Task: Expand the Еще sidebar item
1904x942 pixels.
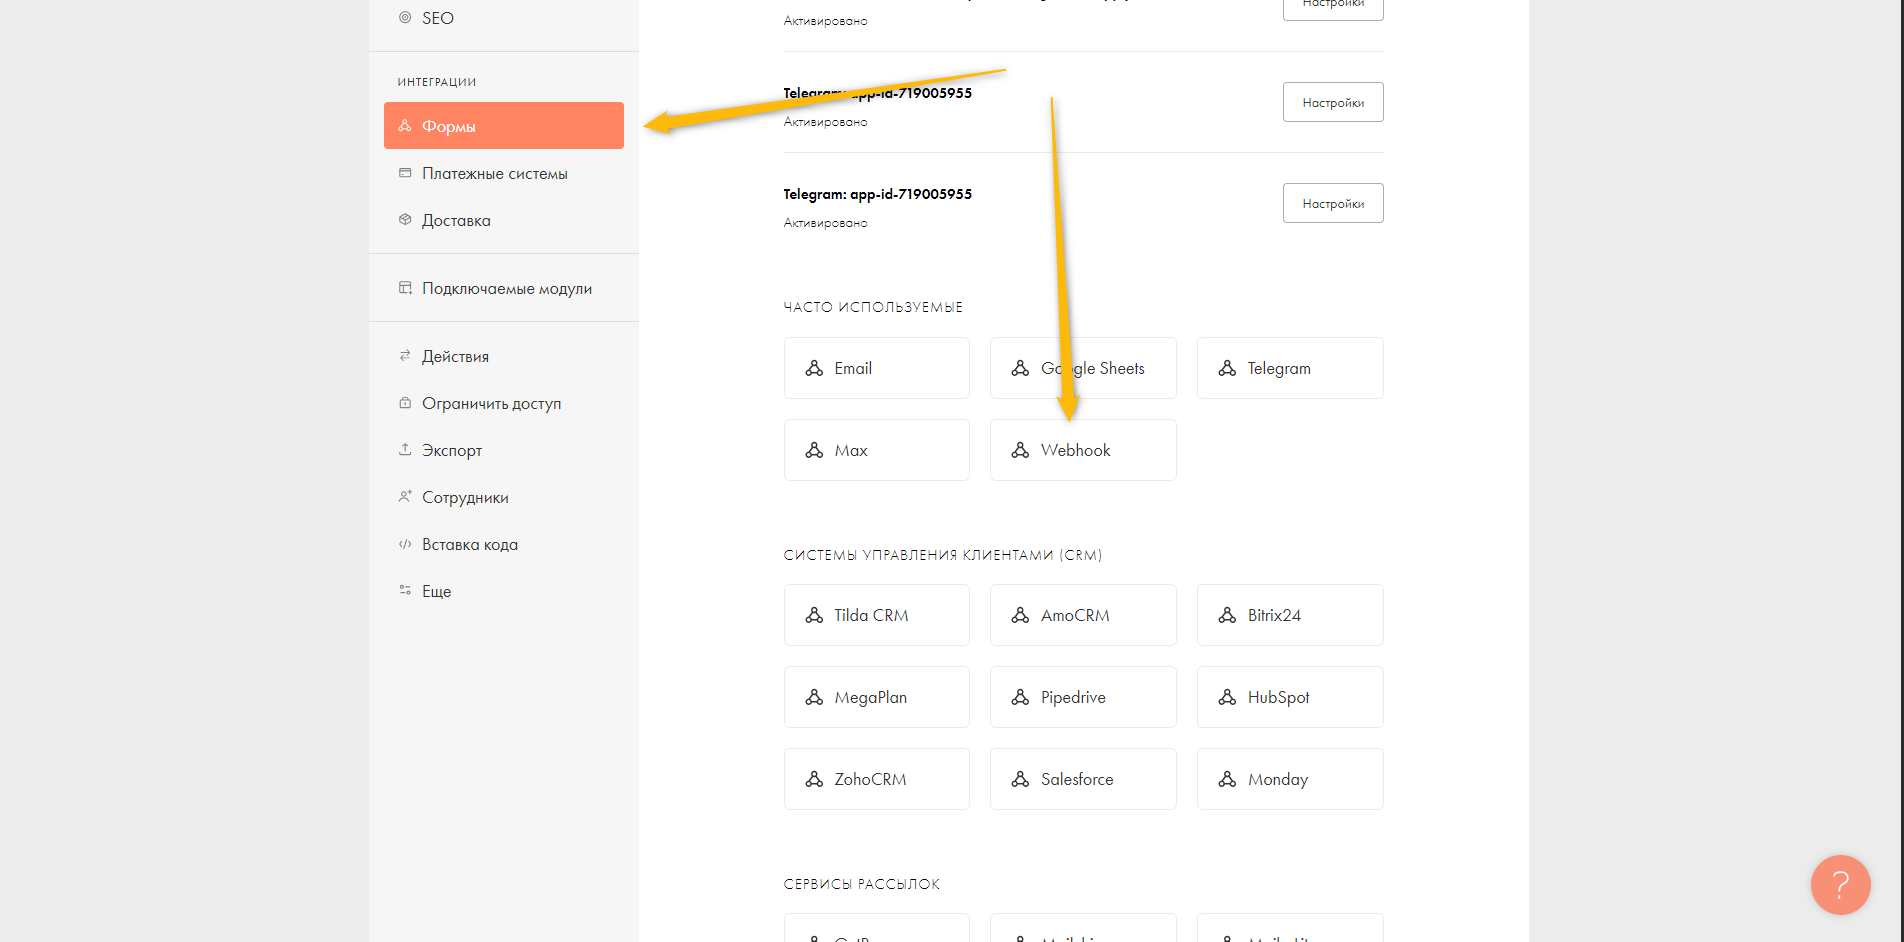Action: [x=404, y=591]
